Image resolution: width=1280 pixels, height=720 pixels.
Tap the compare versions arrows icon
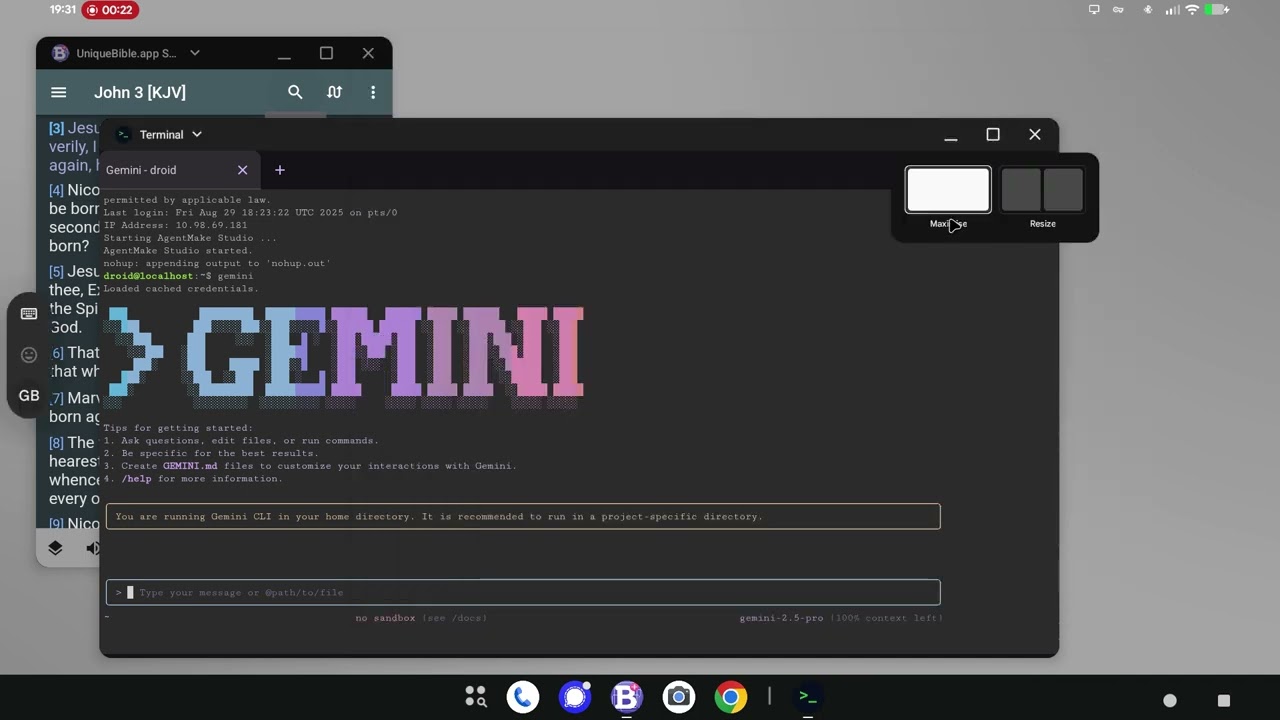335,92
